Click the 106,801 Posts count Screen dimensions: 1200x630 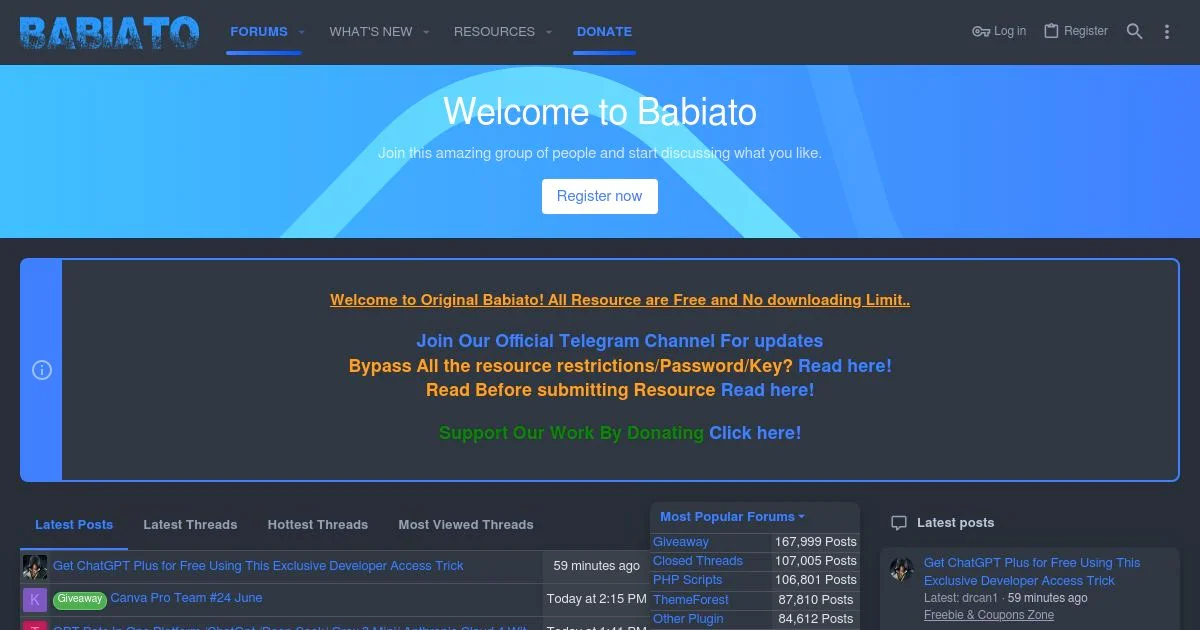click(x=816, y=580)
